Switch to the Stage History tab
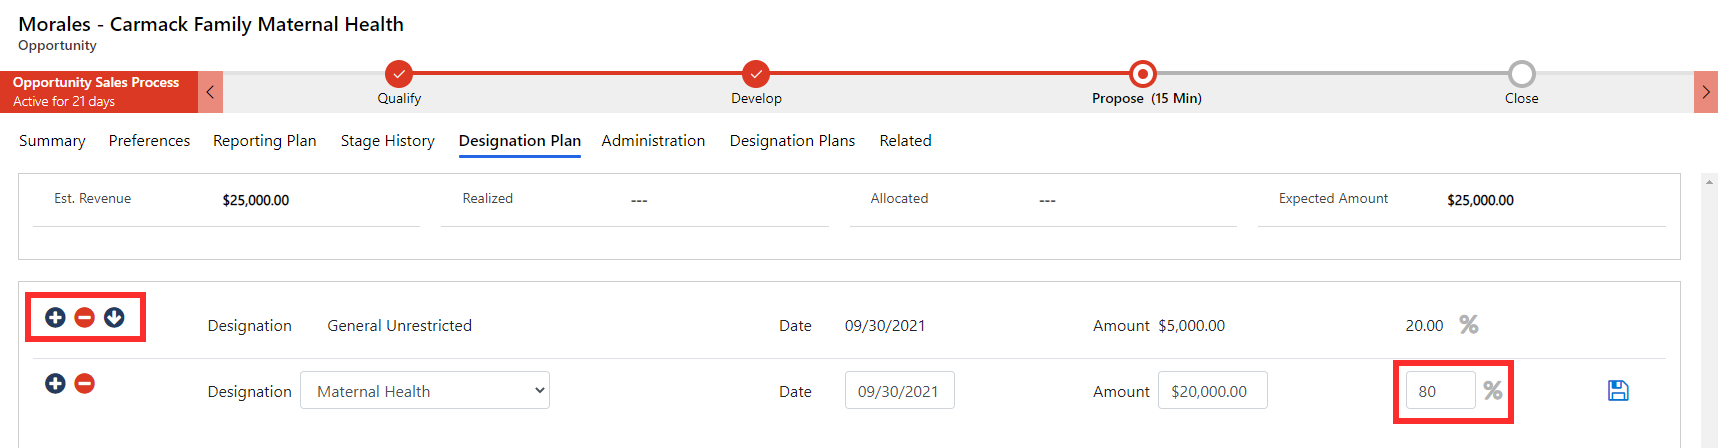The height and width of the screenshot is (448, 1718). (388, 141)
